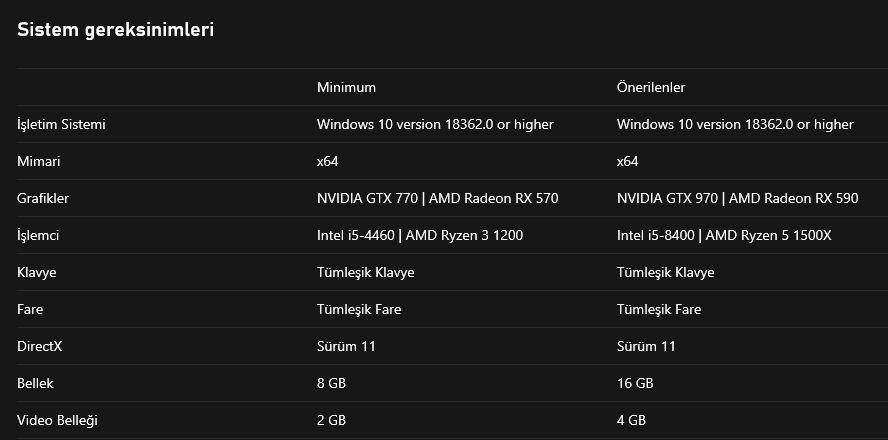Click the recommended memory value 16 GB
Viewport: 888px width, 440px height.
pyautogui.click(x=635, y=383)
